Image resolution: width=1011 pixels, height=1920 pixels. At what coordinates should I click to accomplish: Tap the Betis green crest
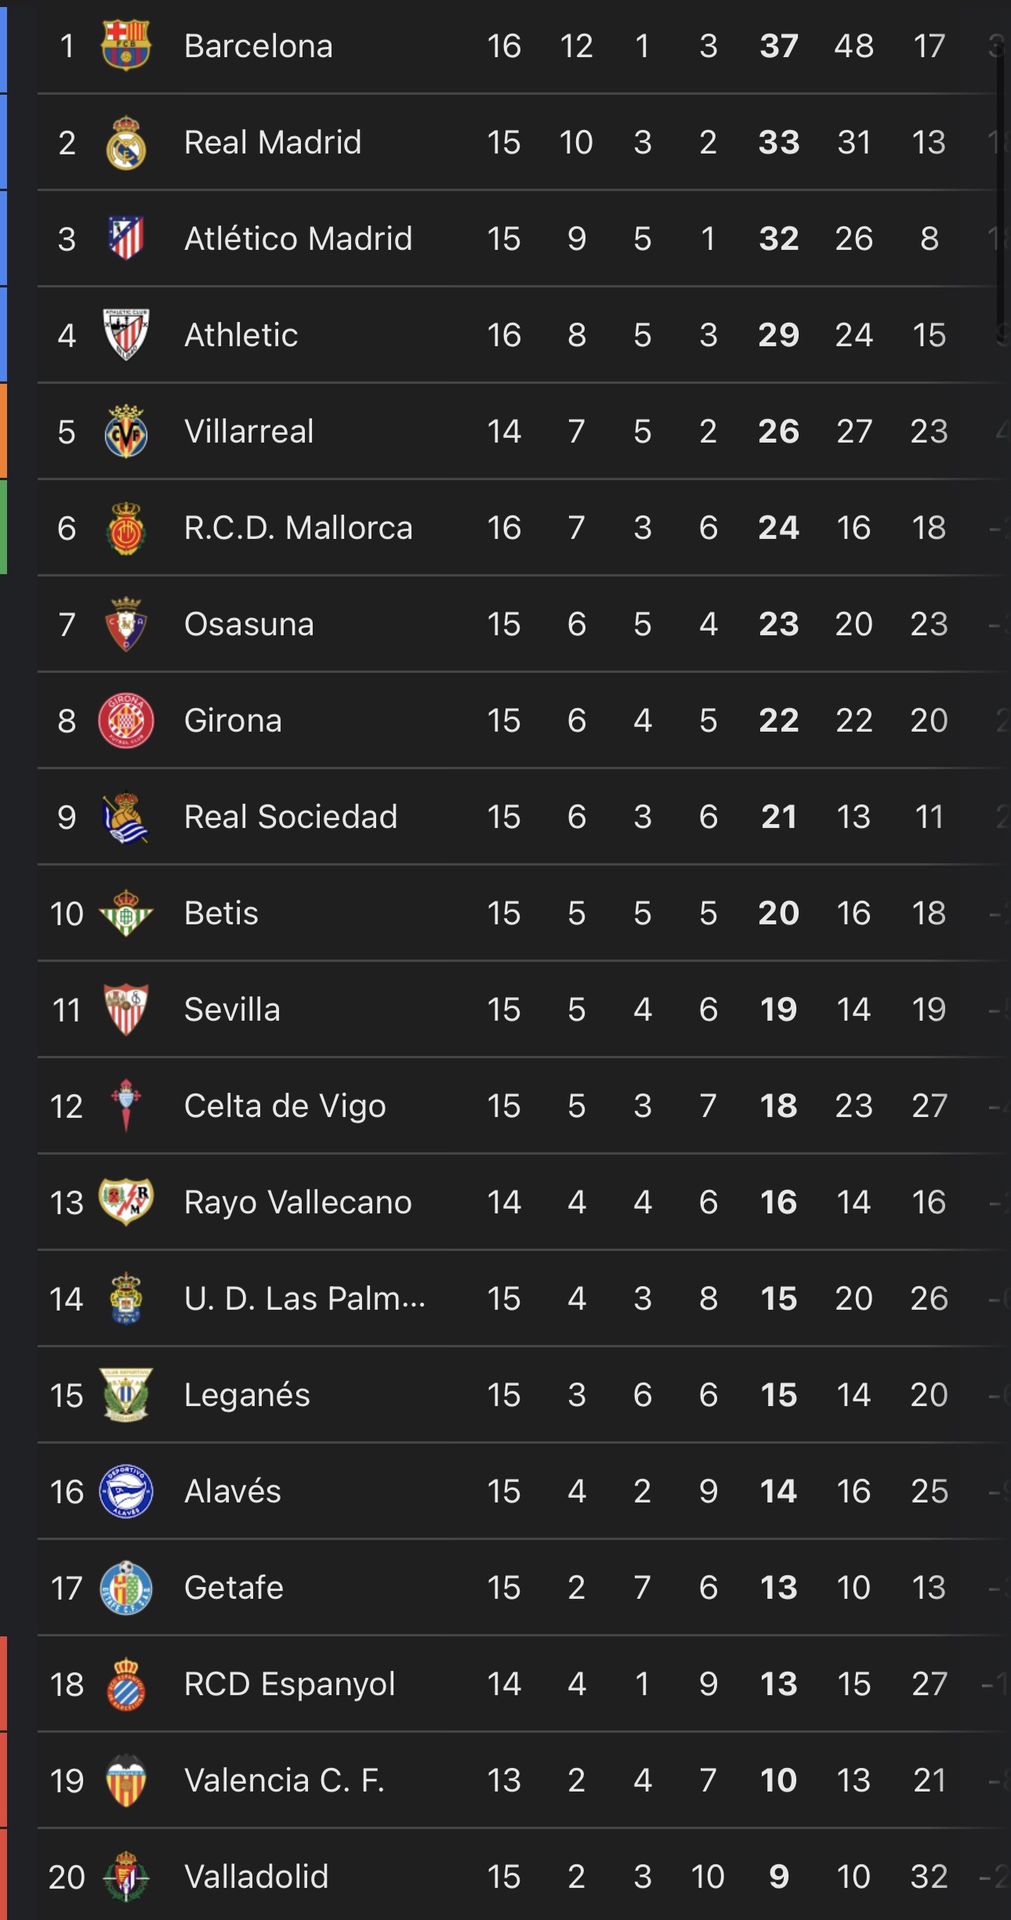click(126, 913)
